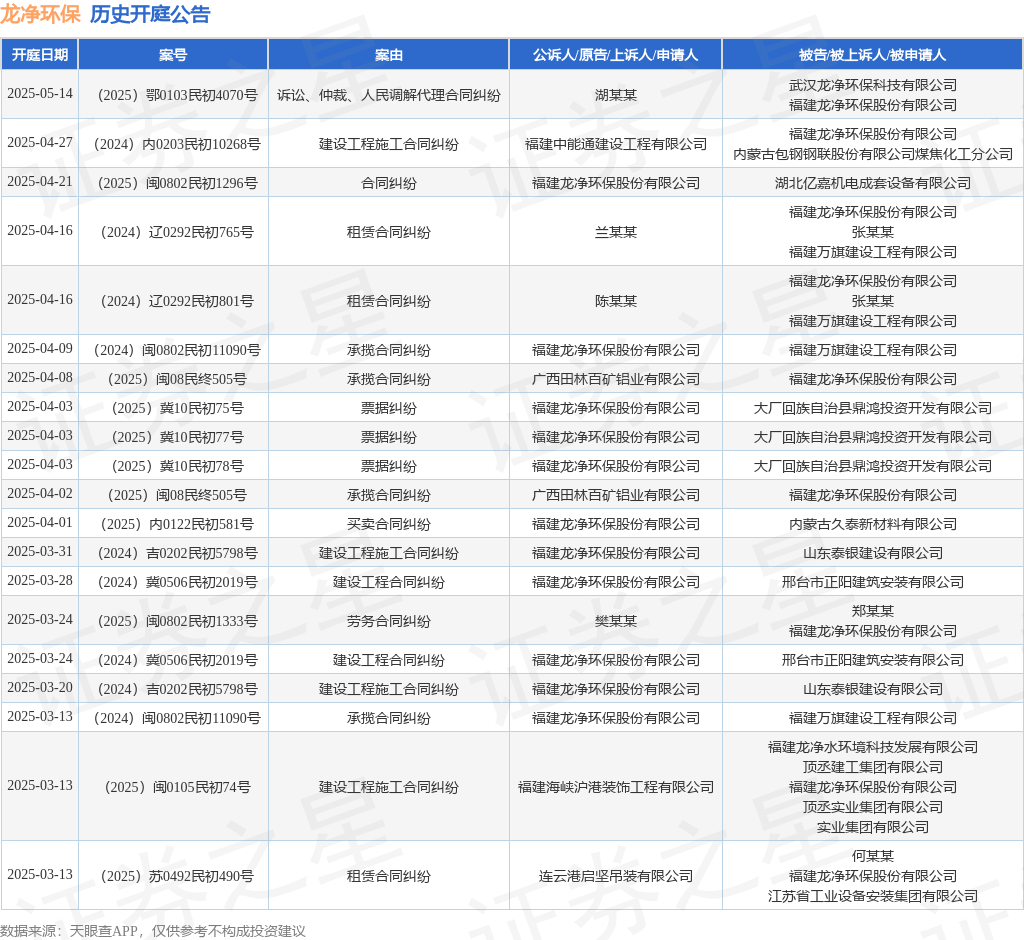Click 买卖合同纠纷 cause cell

pos(389,525)
